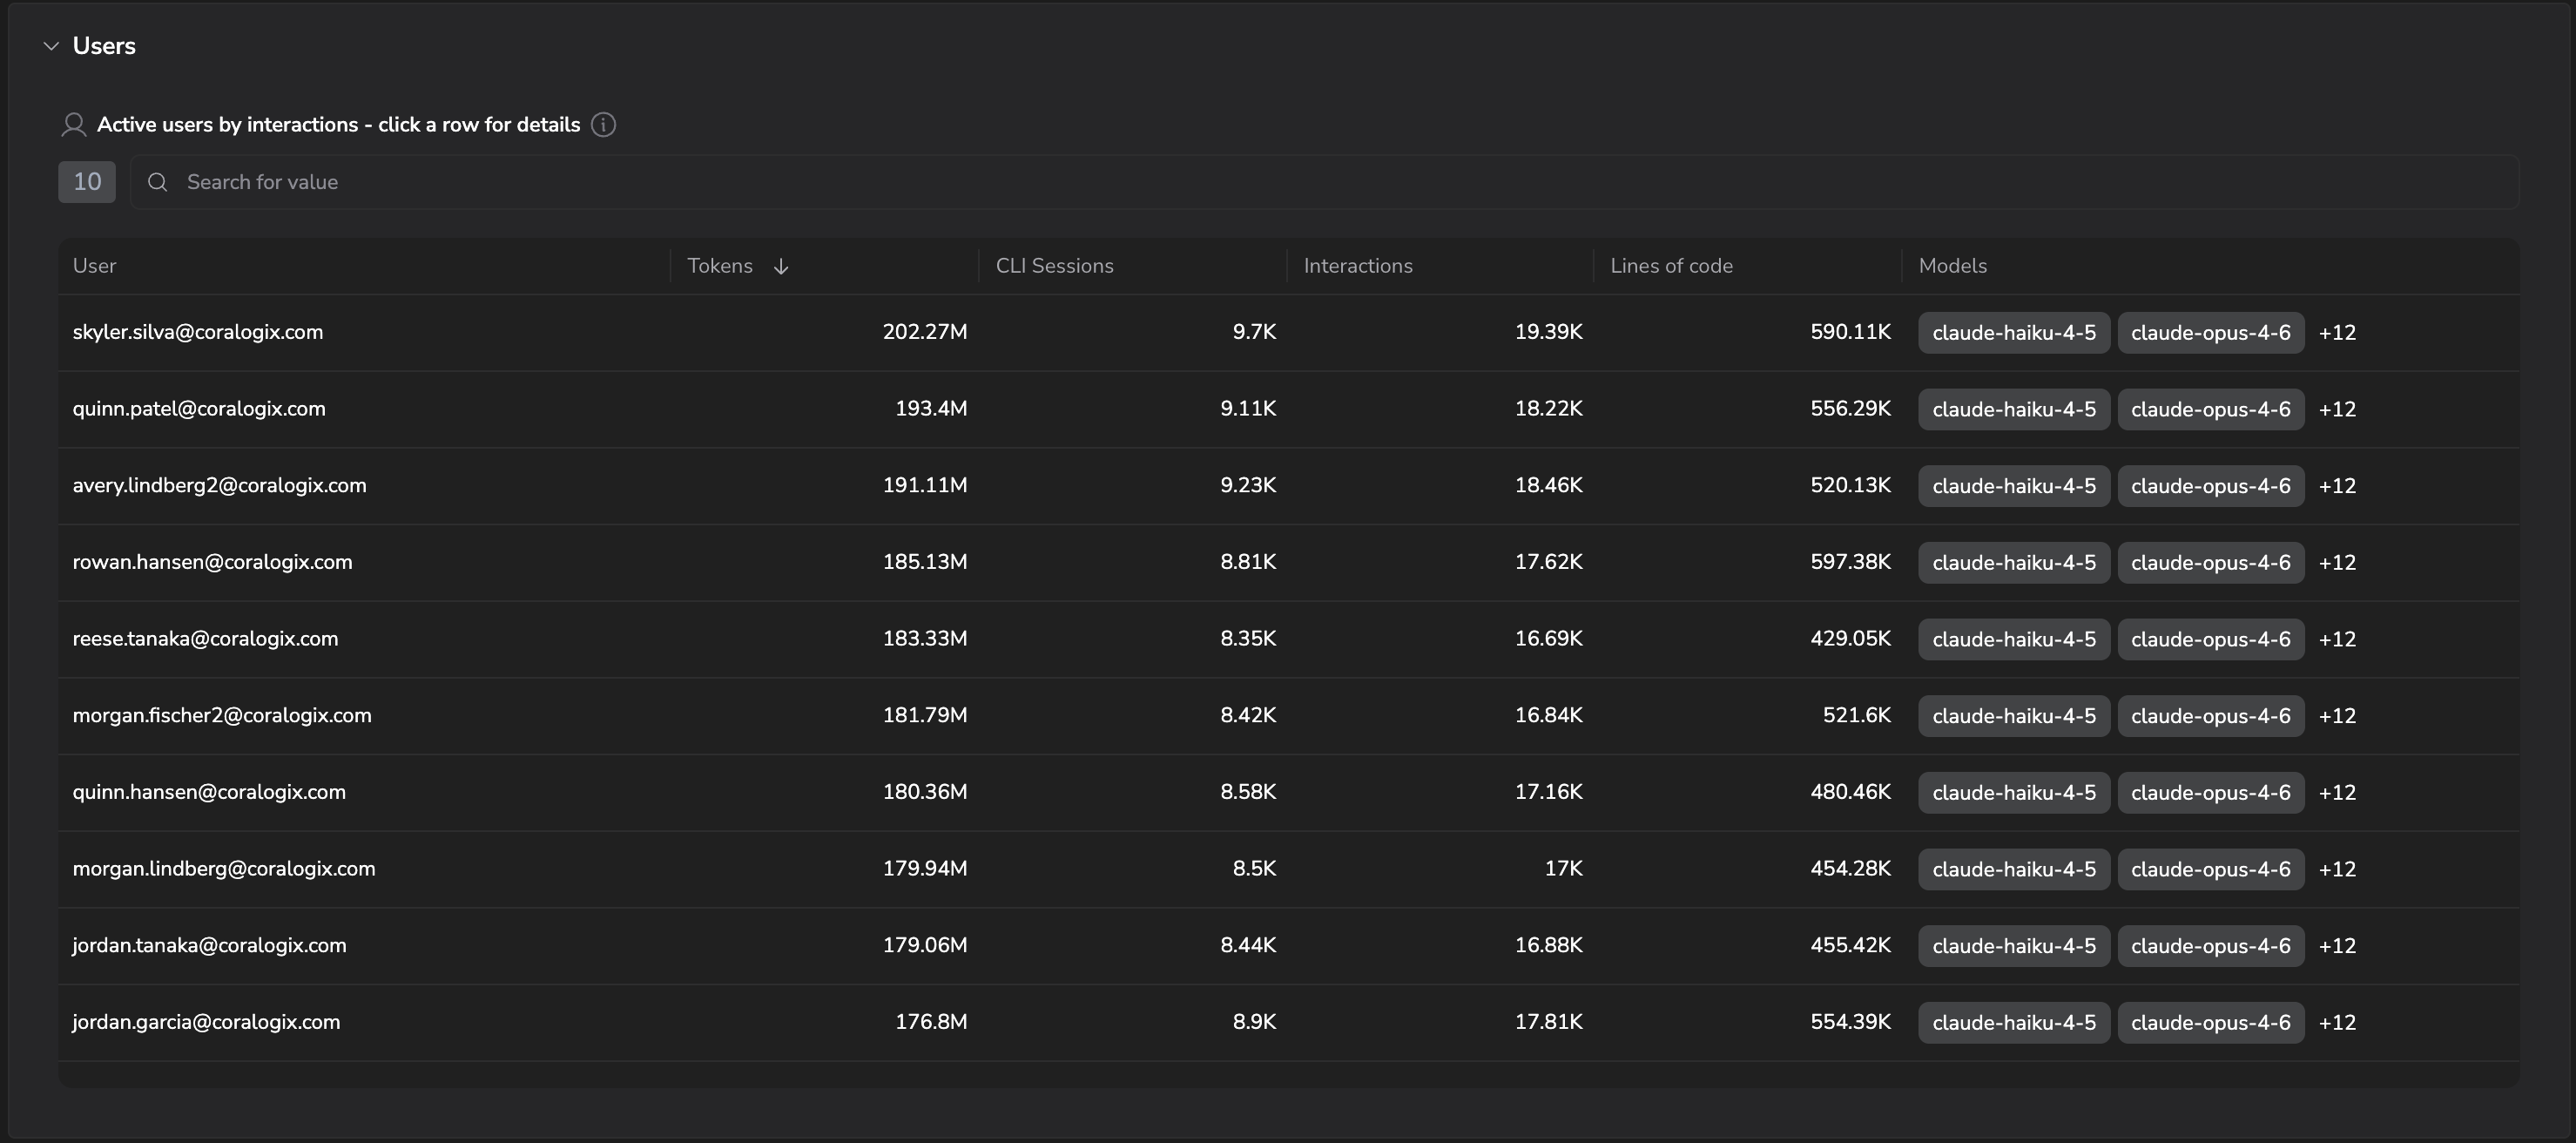The height and width of the screenshot is (1143, 2576).
Task: Sort by Lines of code column header
Action: 1671,266
